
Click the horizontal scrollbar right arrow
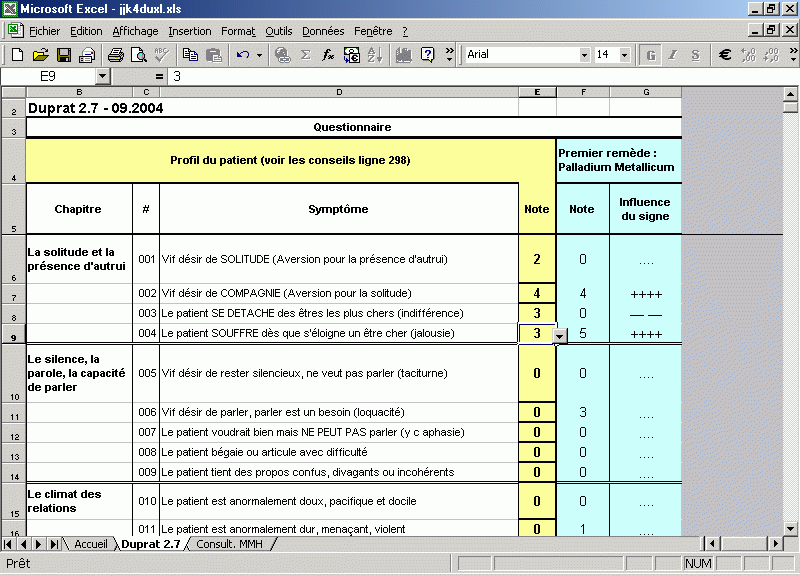776,544
